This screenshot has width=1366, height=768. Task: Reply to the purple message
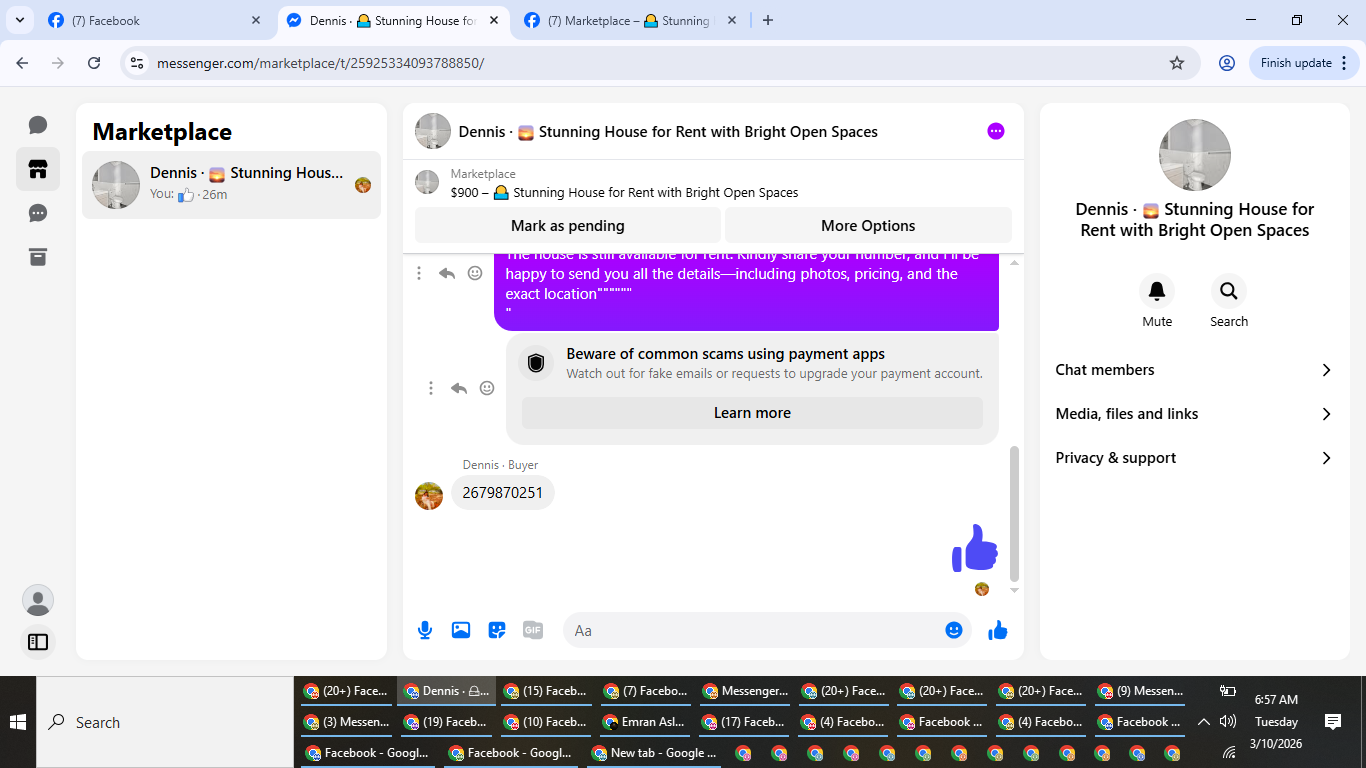click(447, 273)
